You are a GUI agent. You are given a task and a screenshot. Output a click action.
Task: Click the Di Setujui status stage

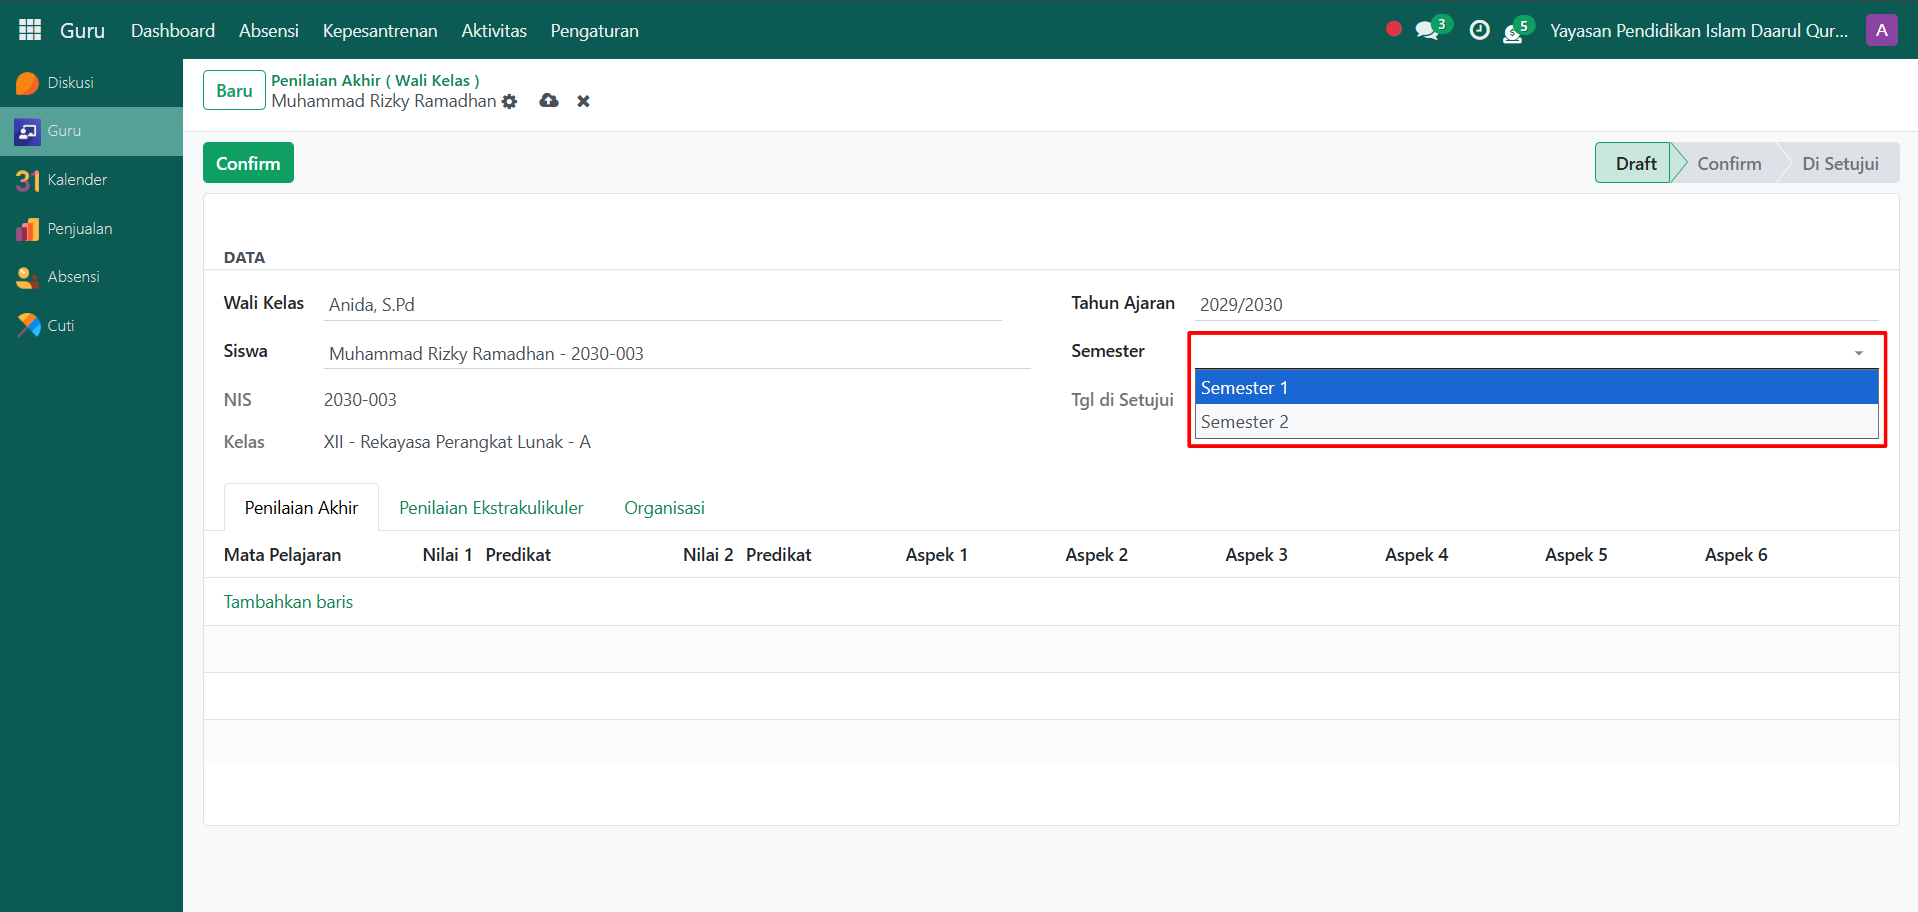(1839, 164)
